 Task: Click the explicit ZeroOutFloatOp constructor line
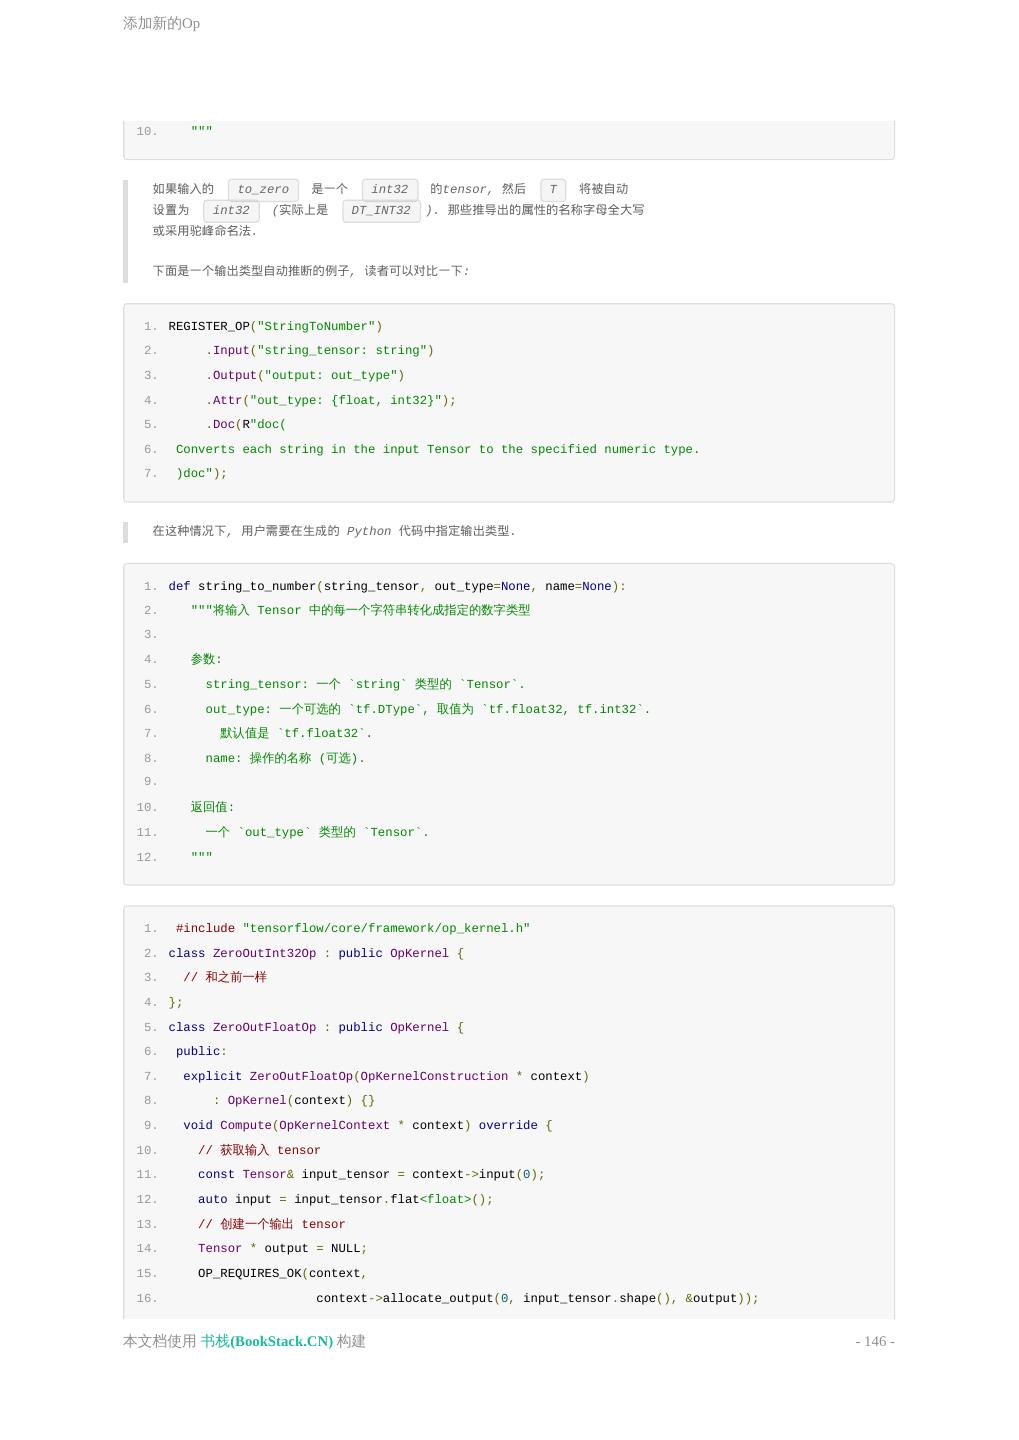tap(385, 1076)
